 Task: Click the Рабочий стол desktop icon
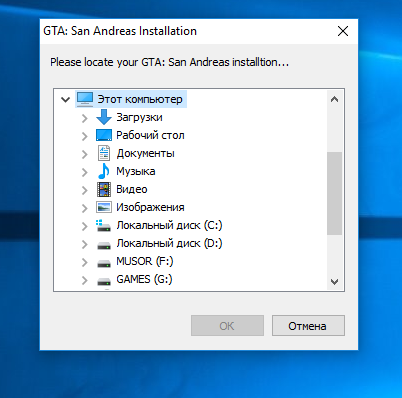point(104,135)
